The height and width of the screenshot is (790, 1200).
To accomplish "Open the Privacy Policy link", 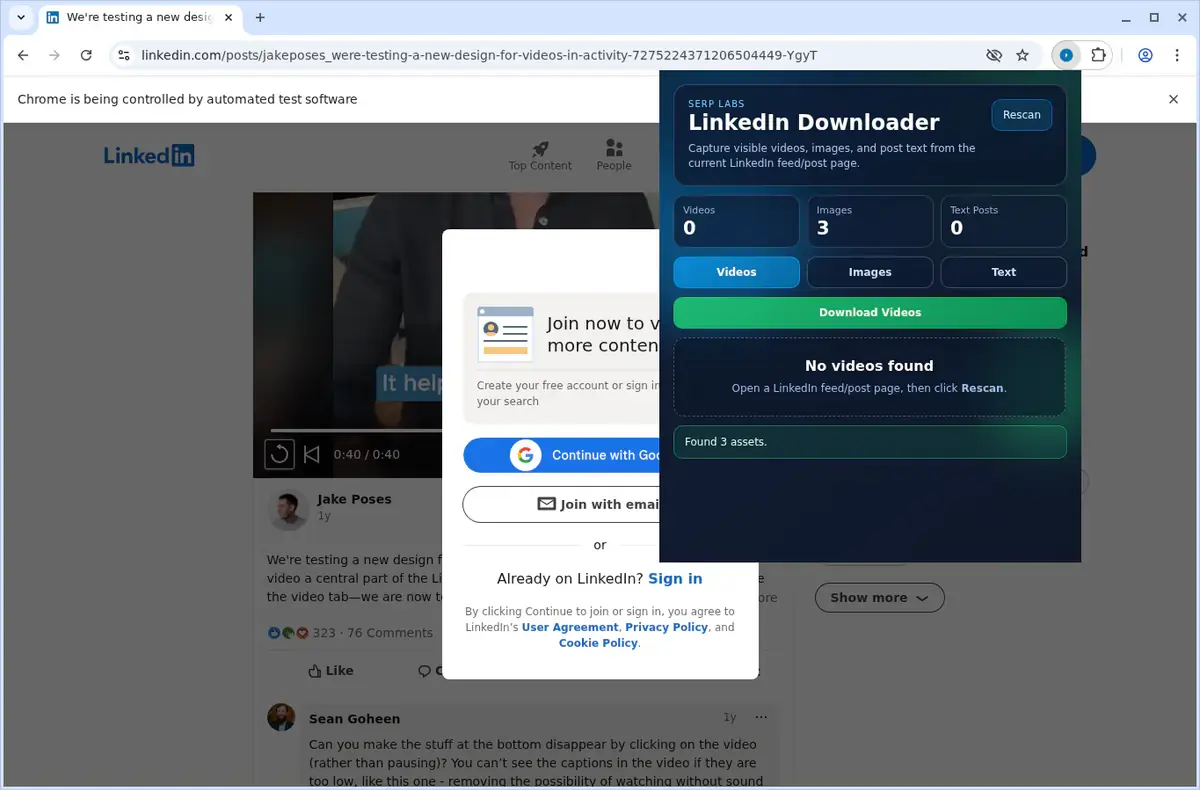I will (x=667, y=627).
